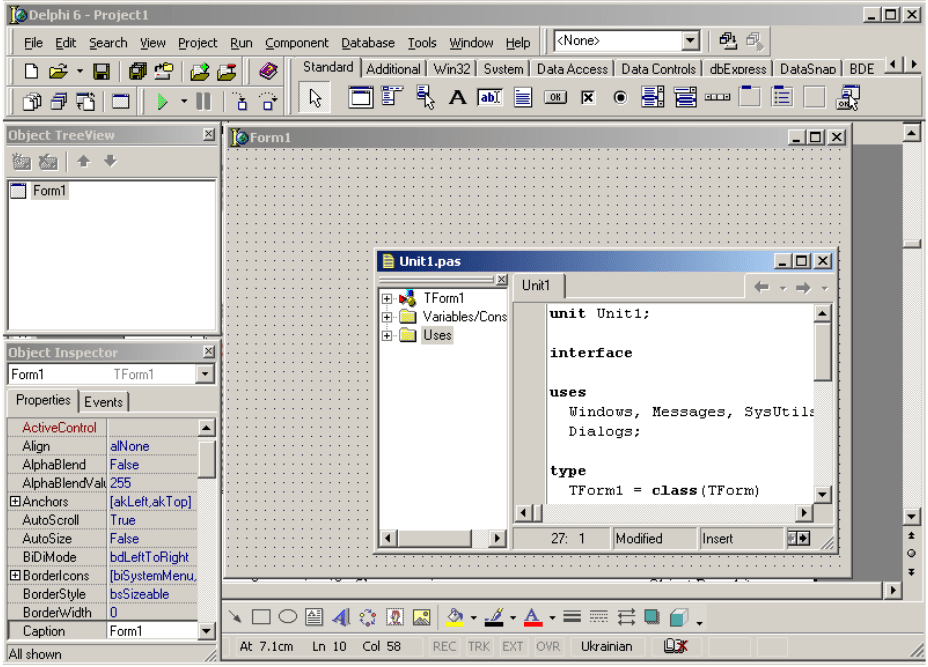Open the Database menu

coord(368,43)
